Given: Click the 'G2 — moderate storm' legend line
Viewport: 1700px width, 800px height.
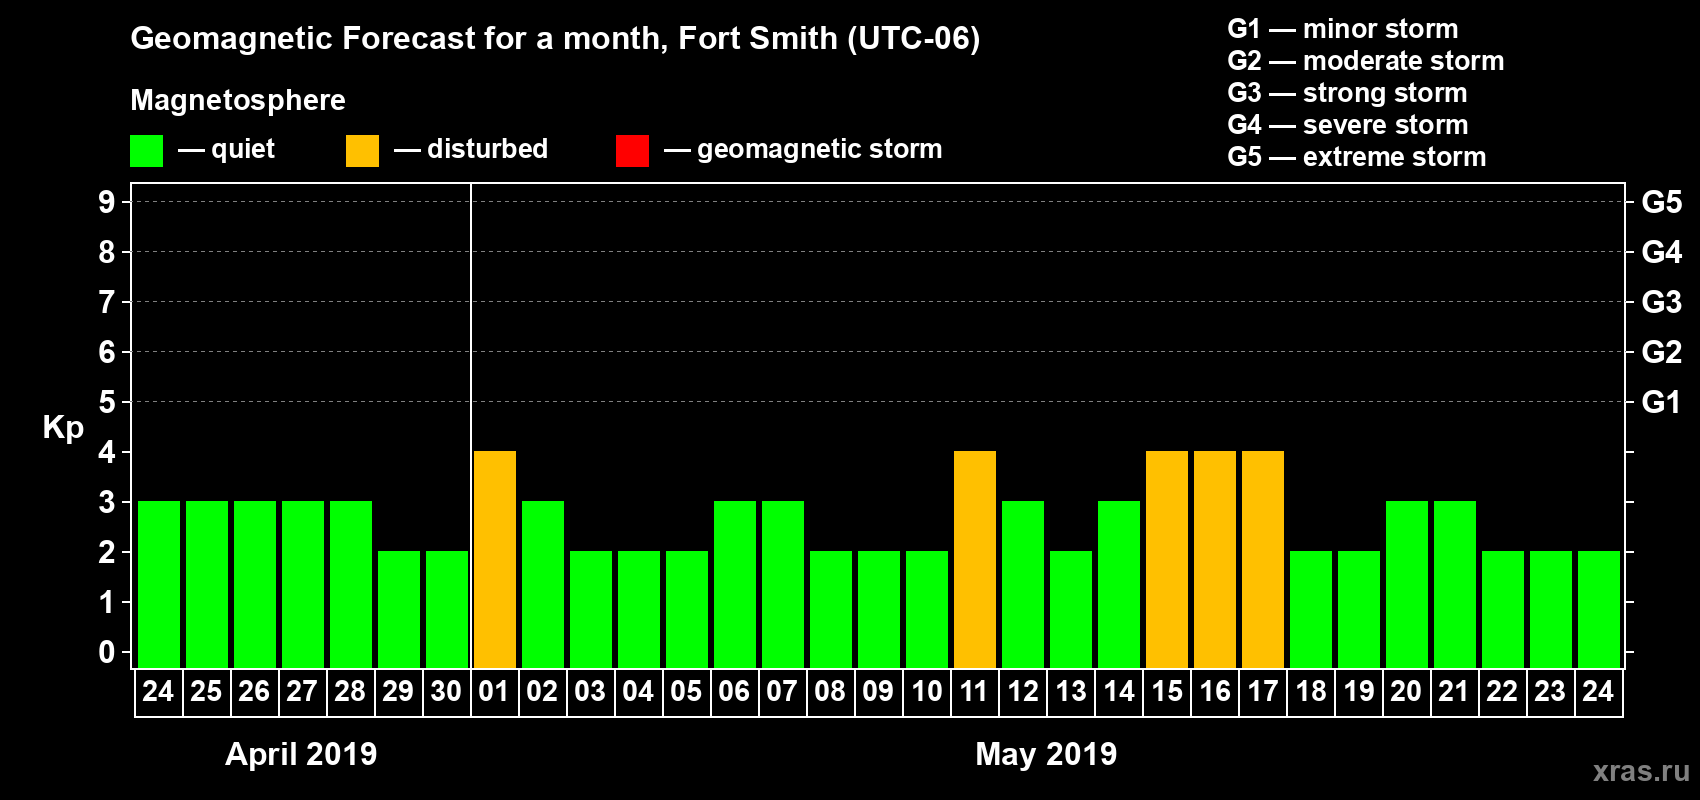Looking at the screenshot, I should tap(1365, 61).
